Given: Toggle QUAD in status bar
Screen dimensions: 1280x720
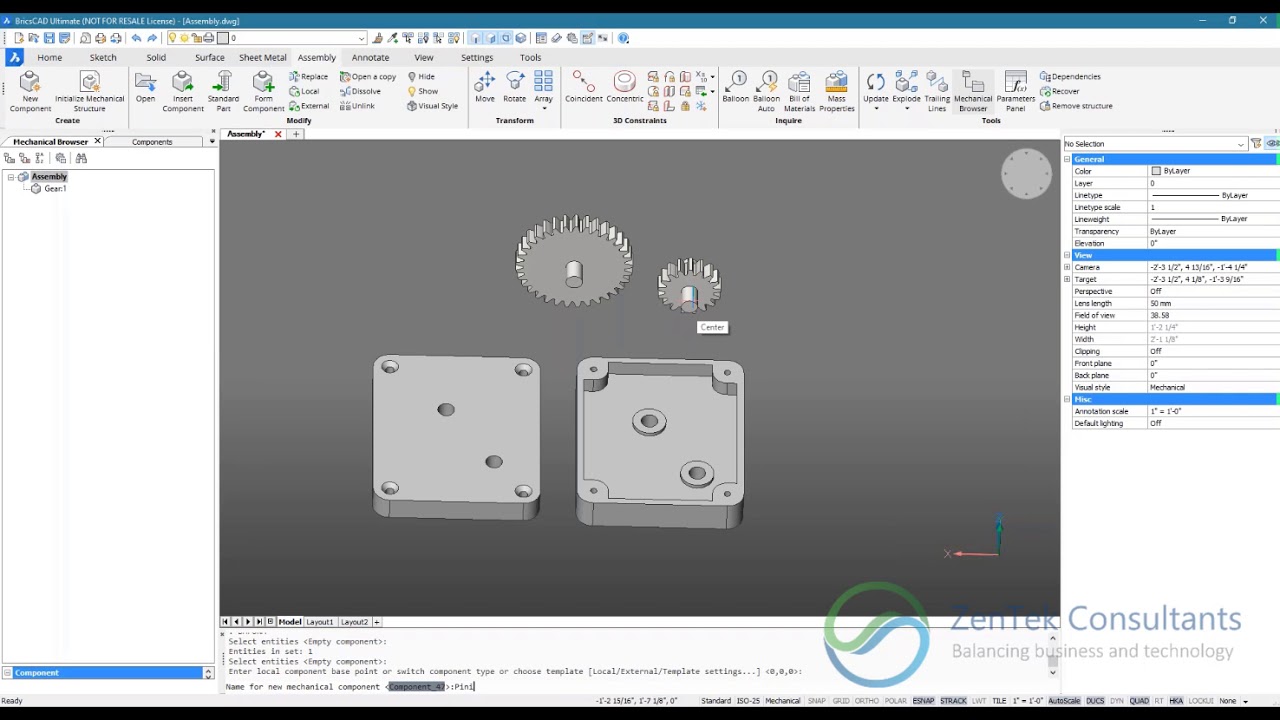Looking at the screenshot, I should [1139, 701].
